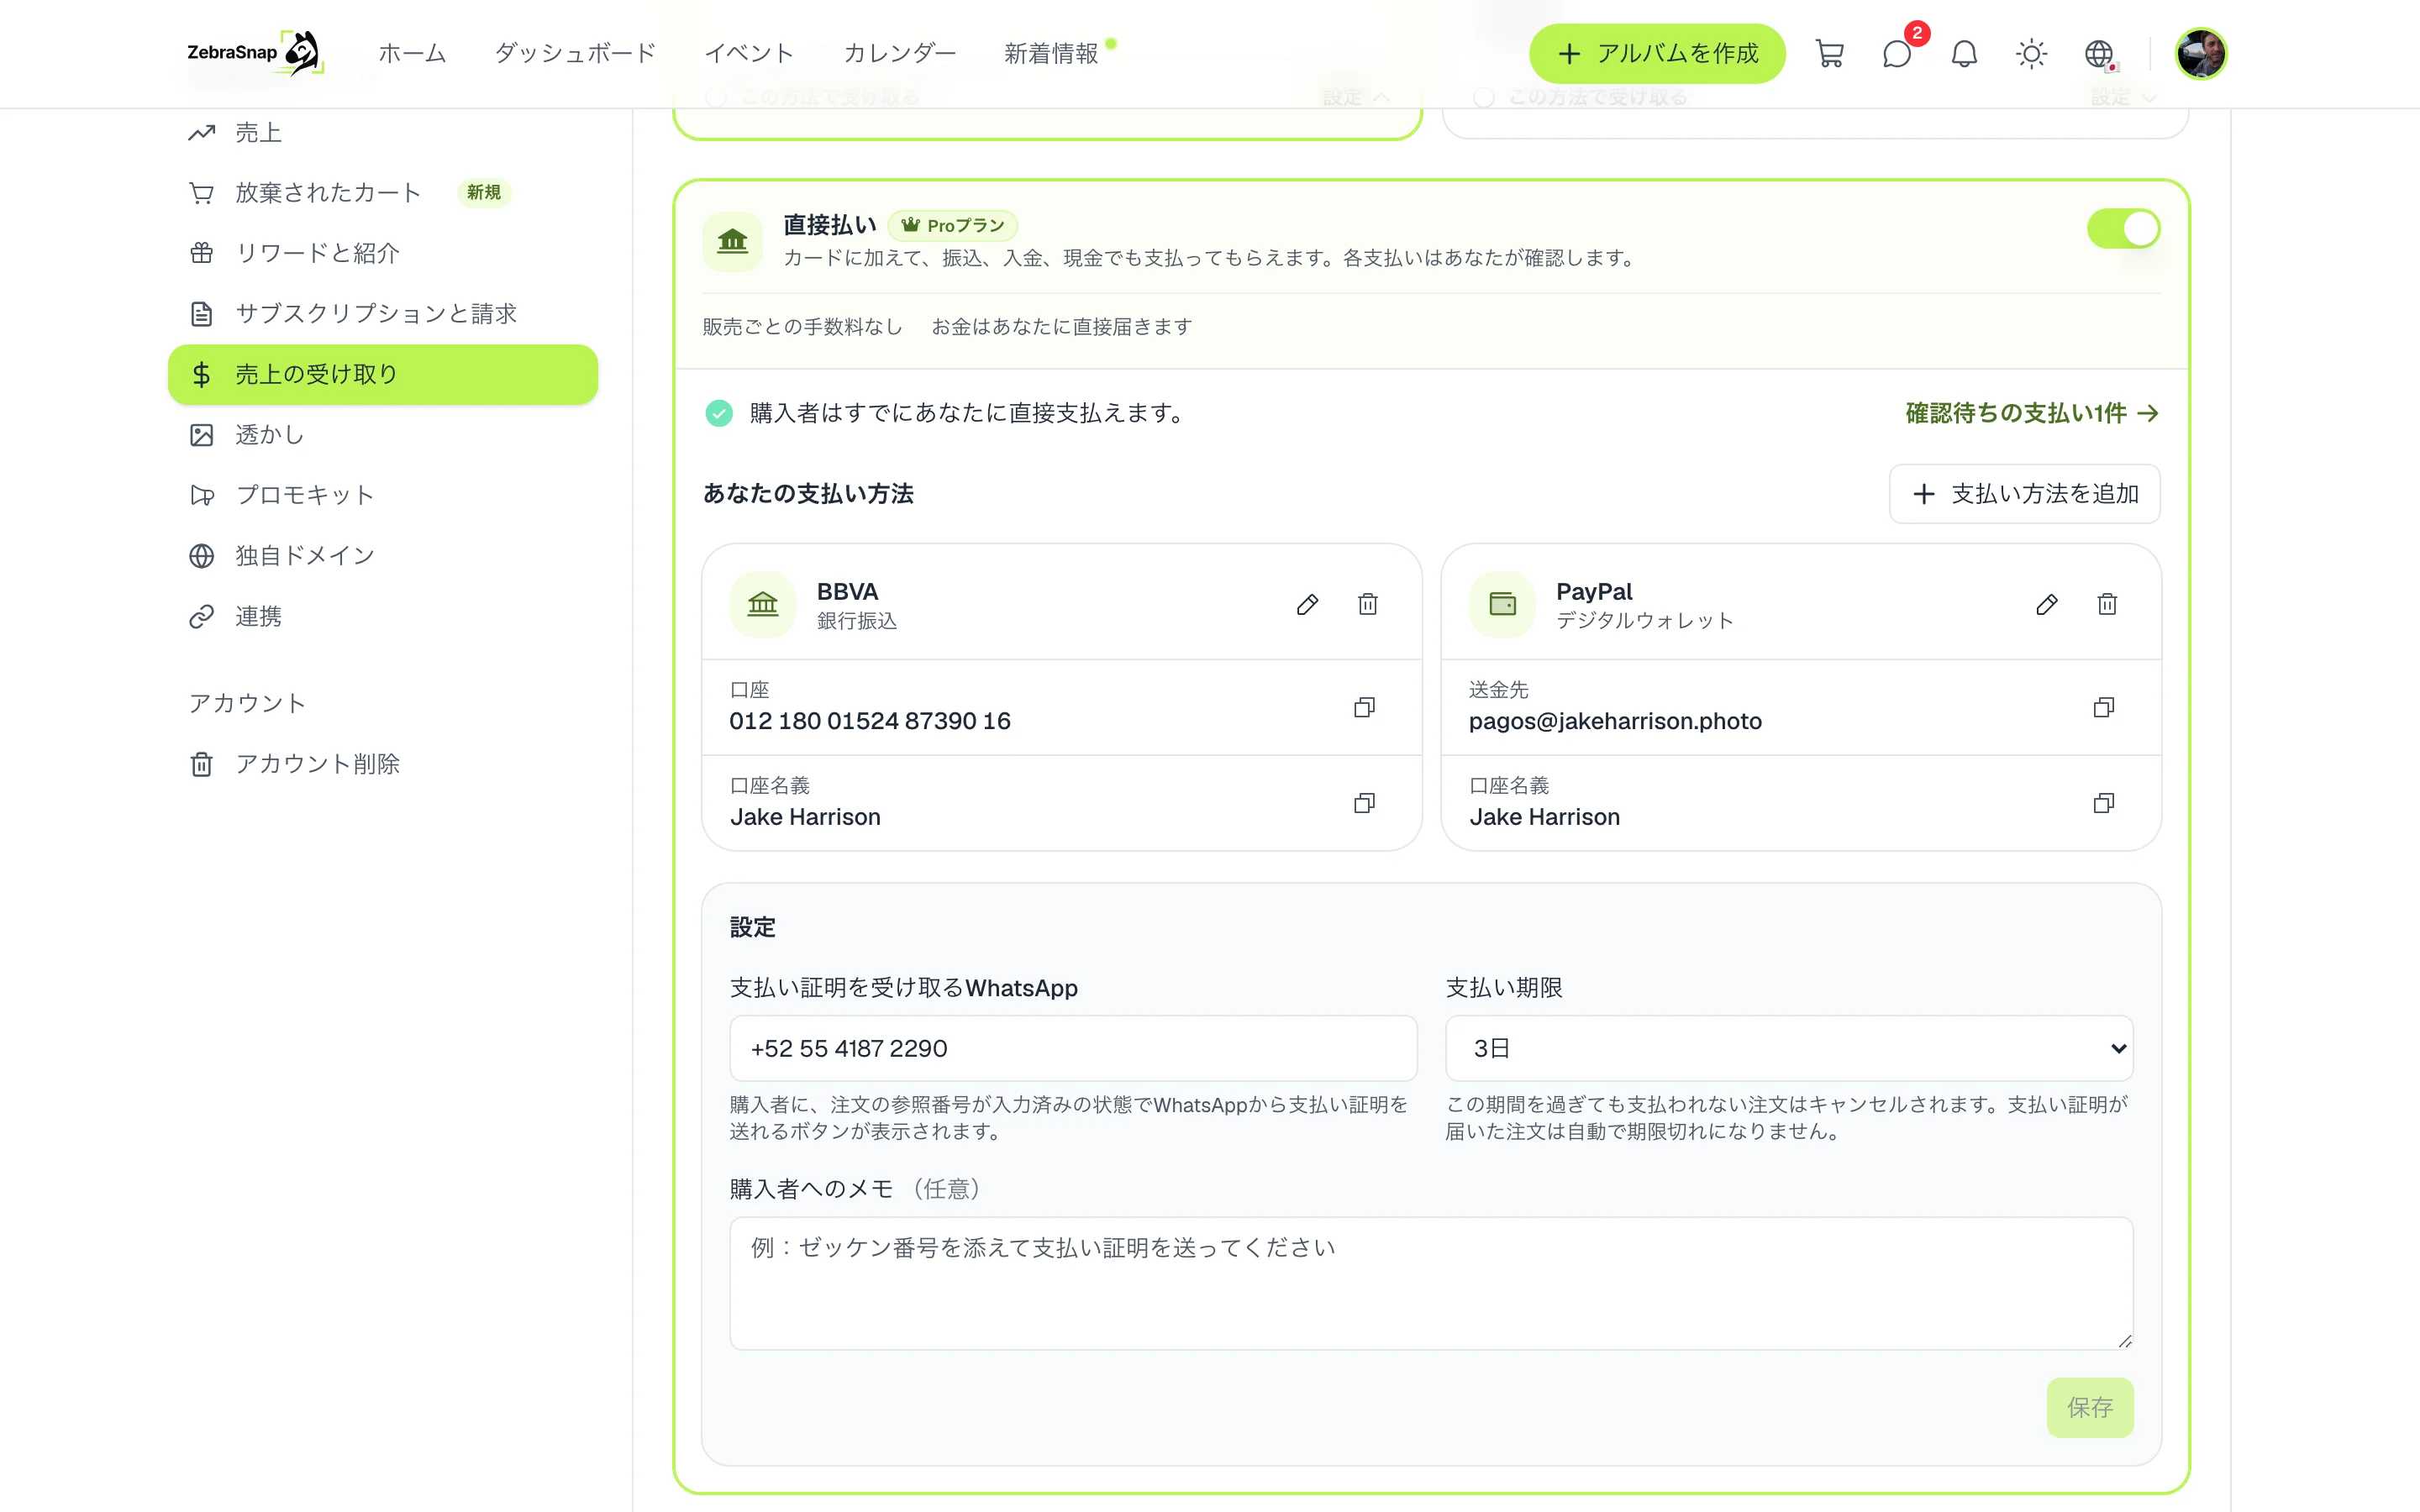Copy the BBVA account holder name
The image size is (2420, 1512).
point(1364,803)
